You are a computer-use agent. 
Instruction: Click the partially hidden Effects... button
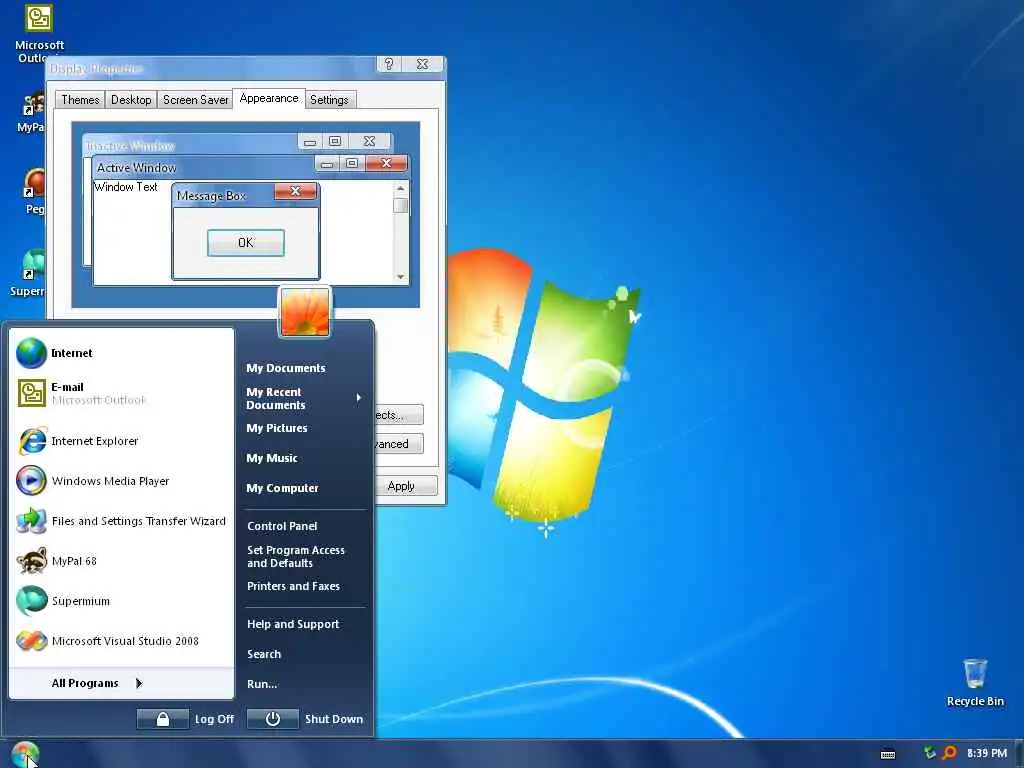(398, 415)
